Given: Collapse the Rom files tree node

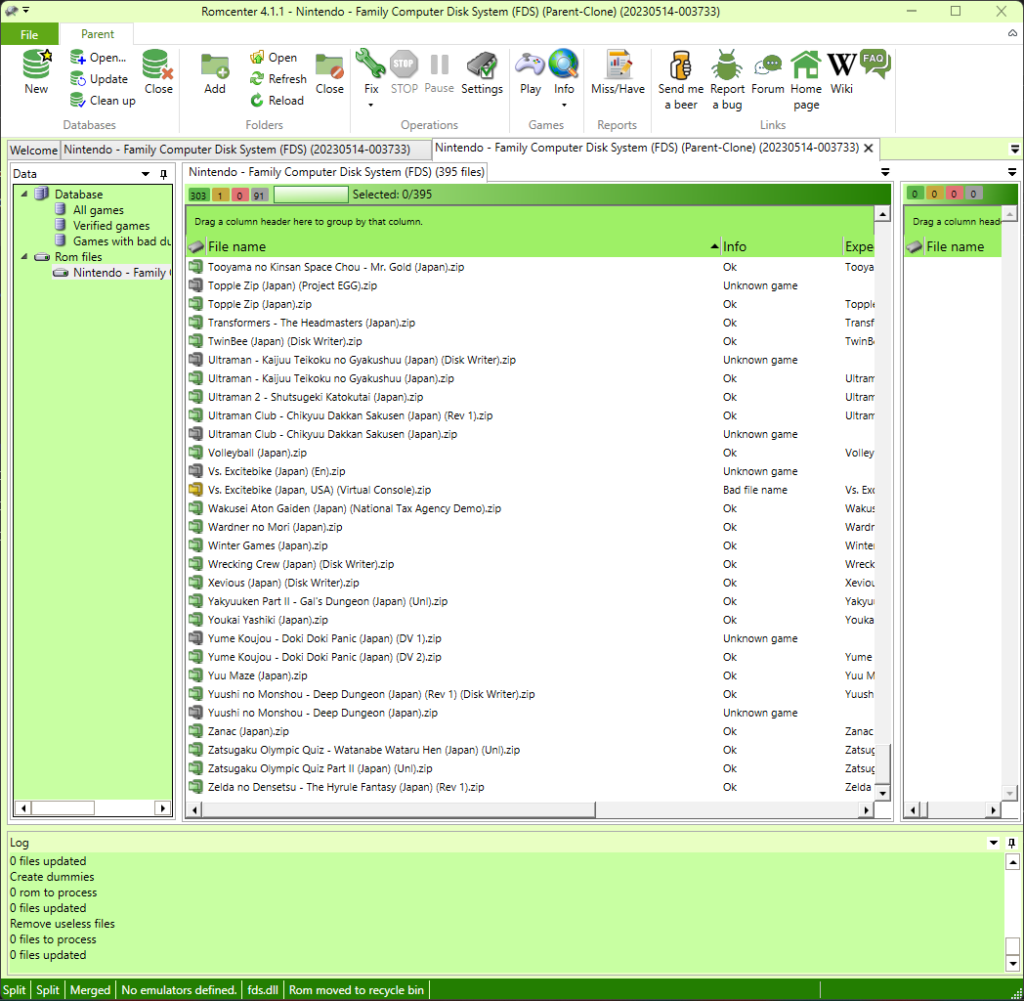Looking at the screenshot, I should (x=24, y=257).
